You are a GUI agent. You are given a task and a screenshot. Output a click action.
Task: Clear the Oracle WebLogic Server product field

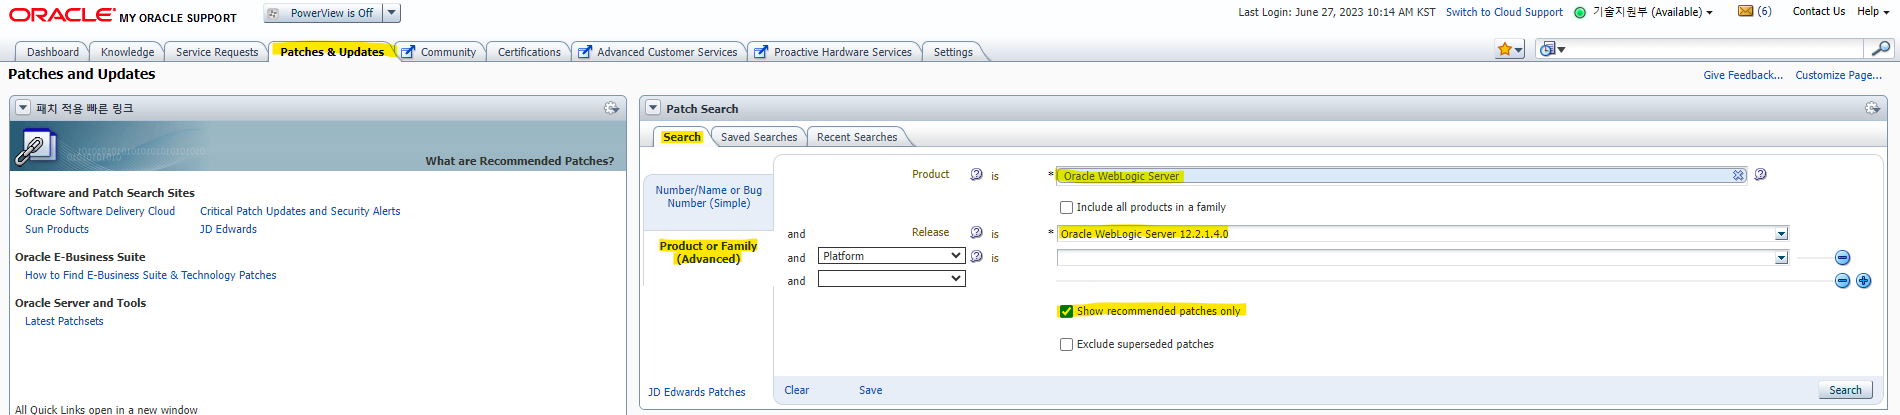tap(1738, 175)
